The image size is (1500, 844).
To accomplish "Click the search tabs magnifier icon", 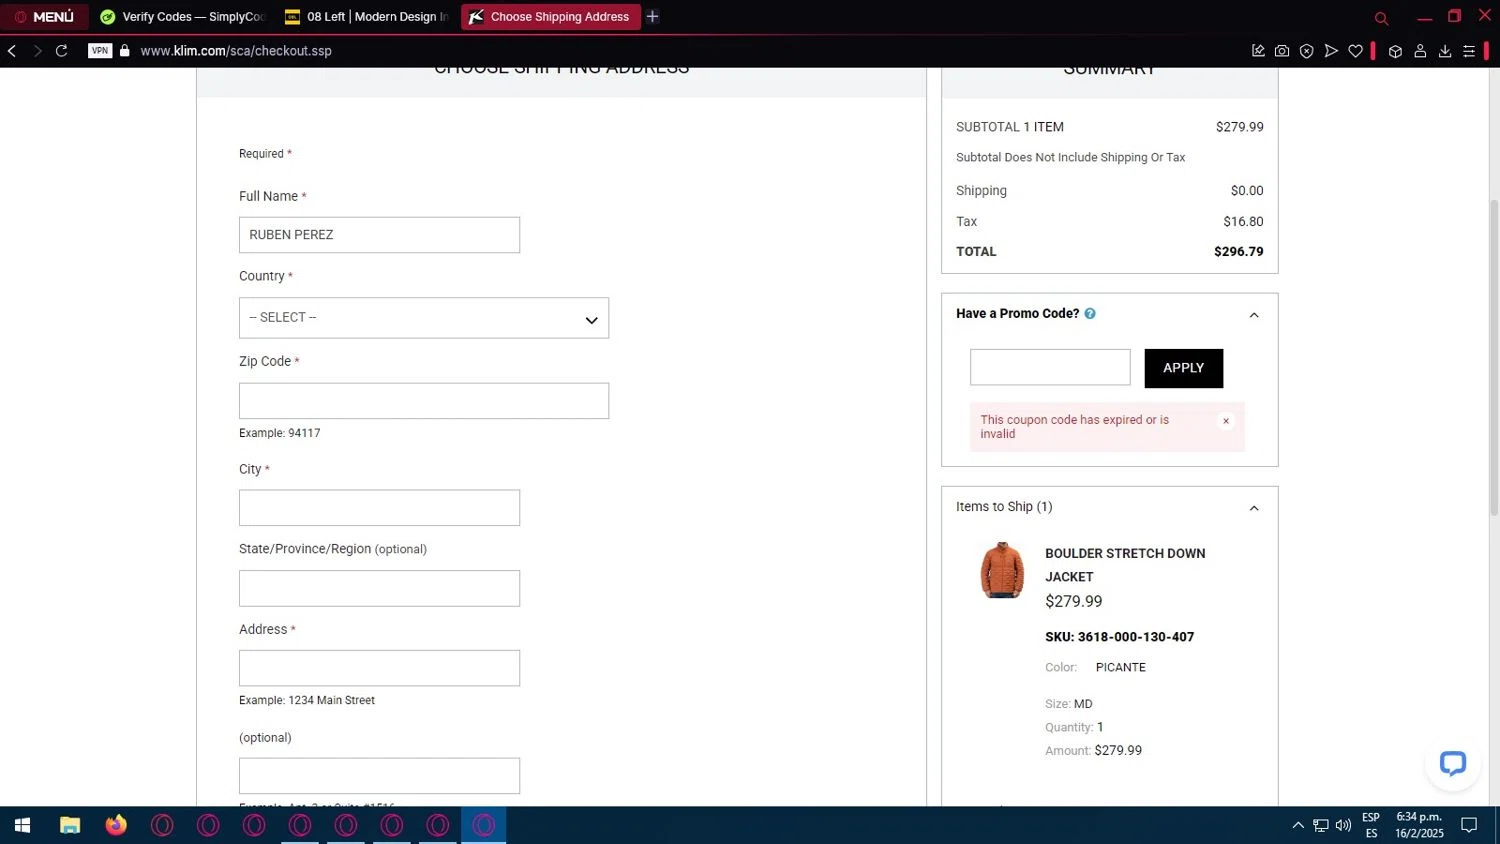I will 1381,18.
